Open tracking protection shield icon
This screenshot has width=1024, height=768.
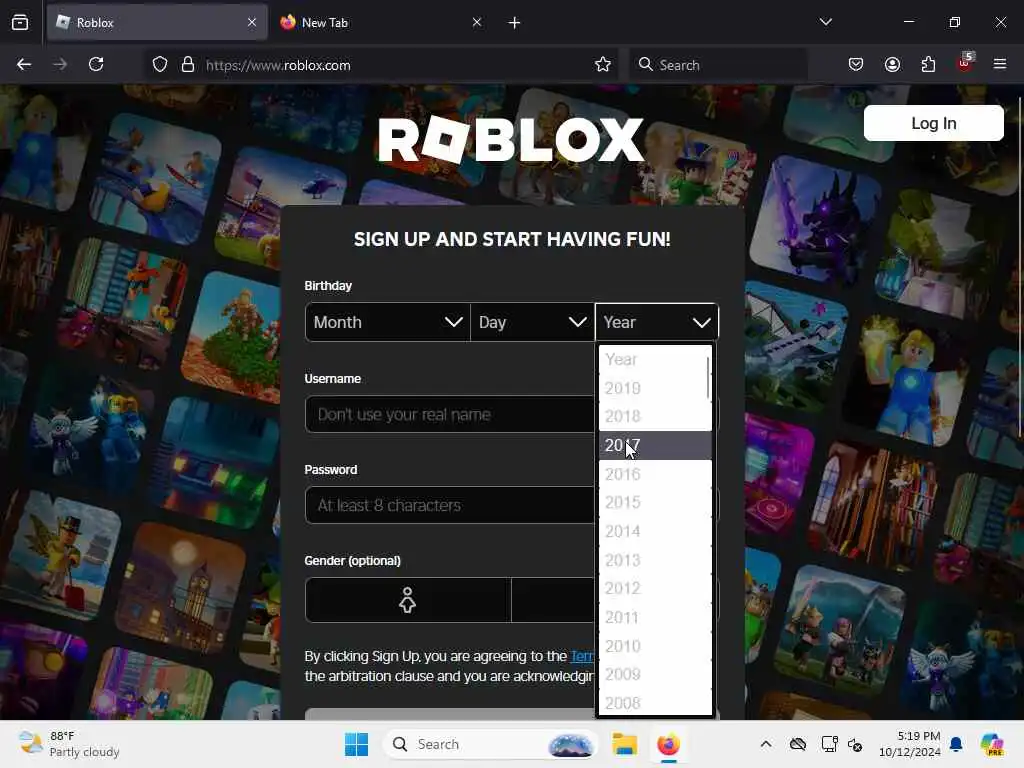[160, 65]
